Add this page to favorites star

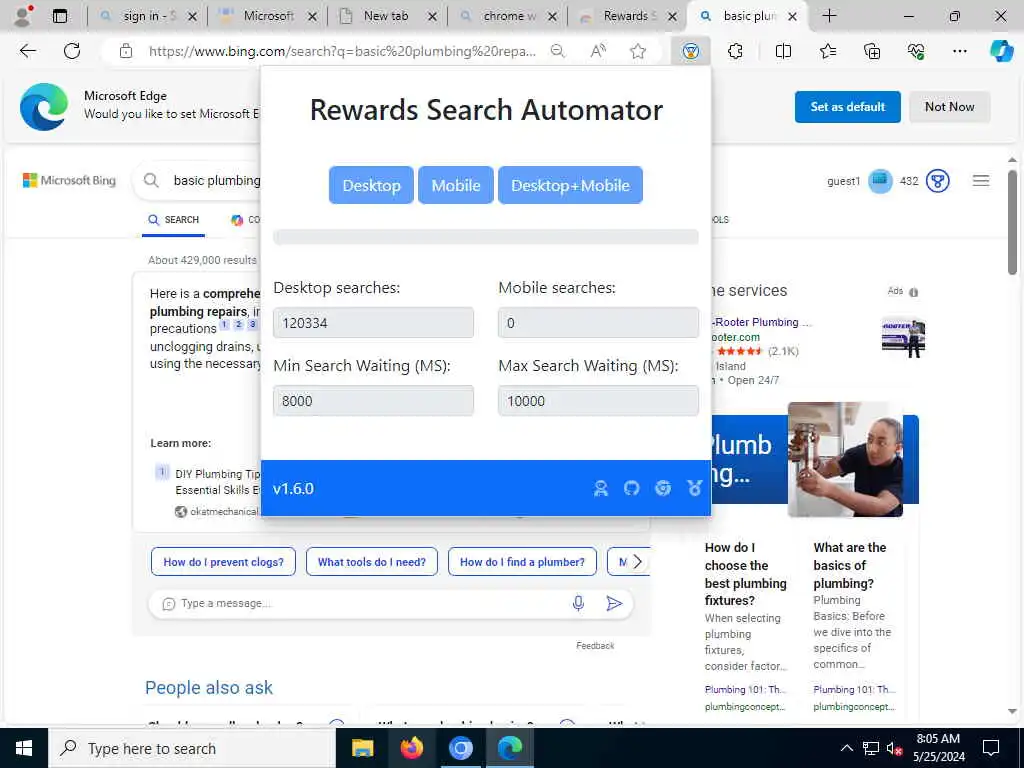[x=638, y=51]
